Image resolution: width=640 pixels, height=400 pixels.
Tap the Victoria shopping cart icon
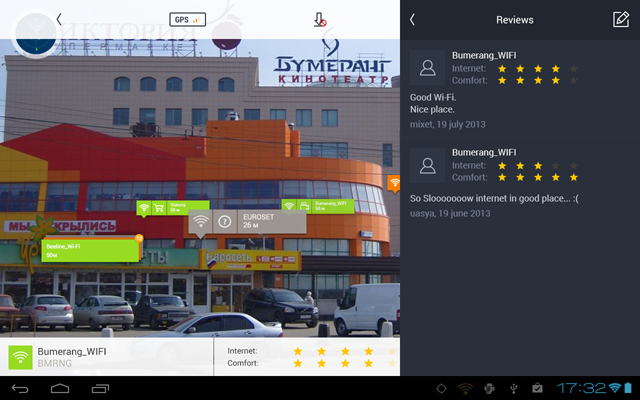click(159, 208)
